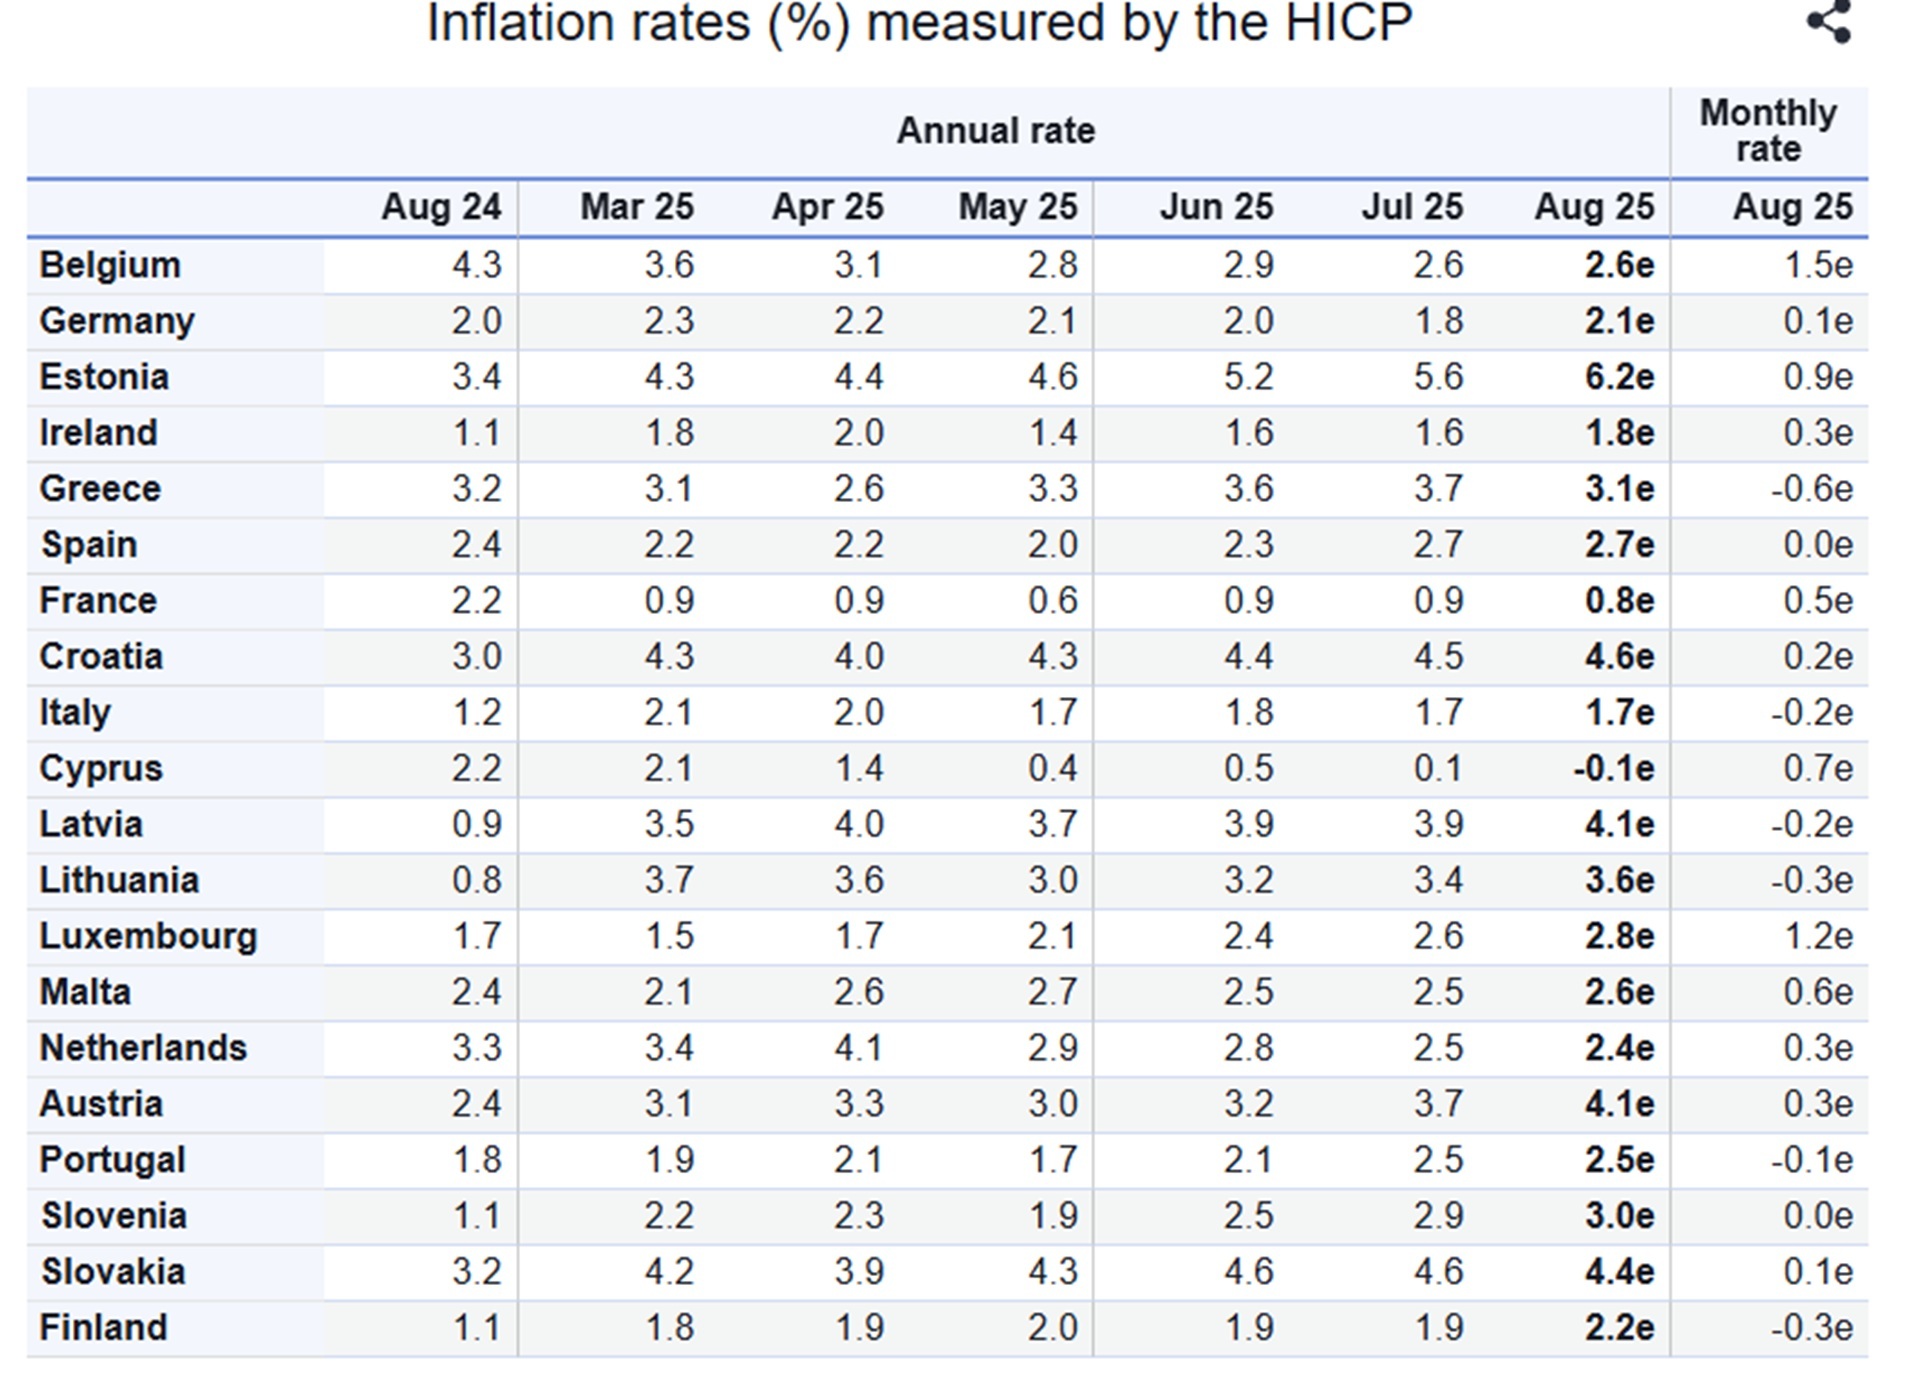Click Estonia's 6.2e Aug 25 annual value

pos(1618,377)
